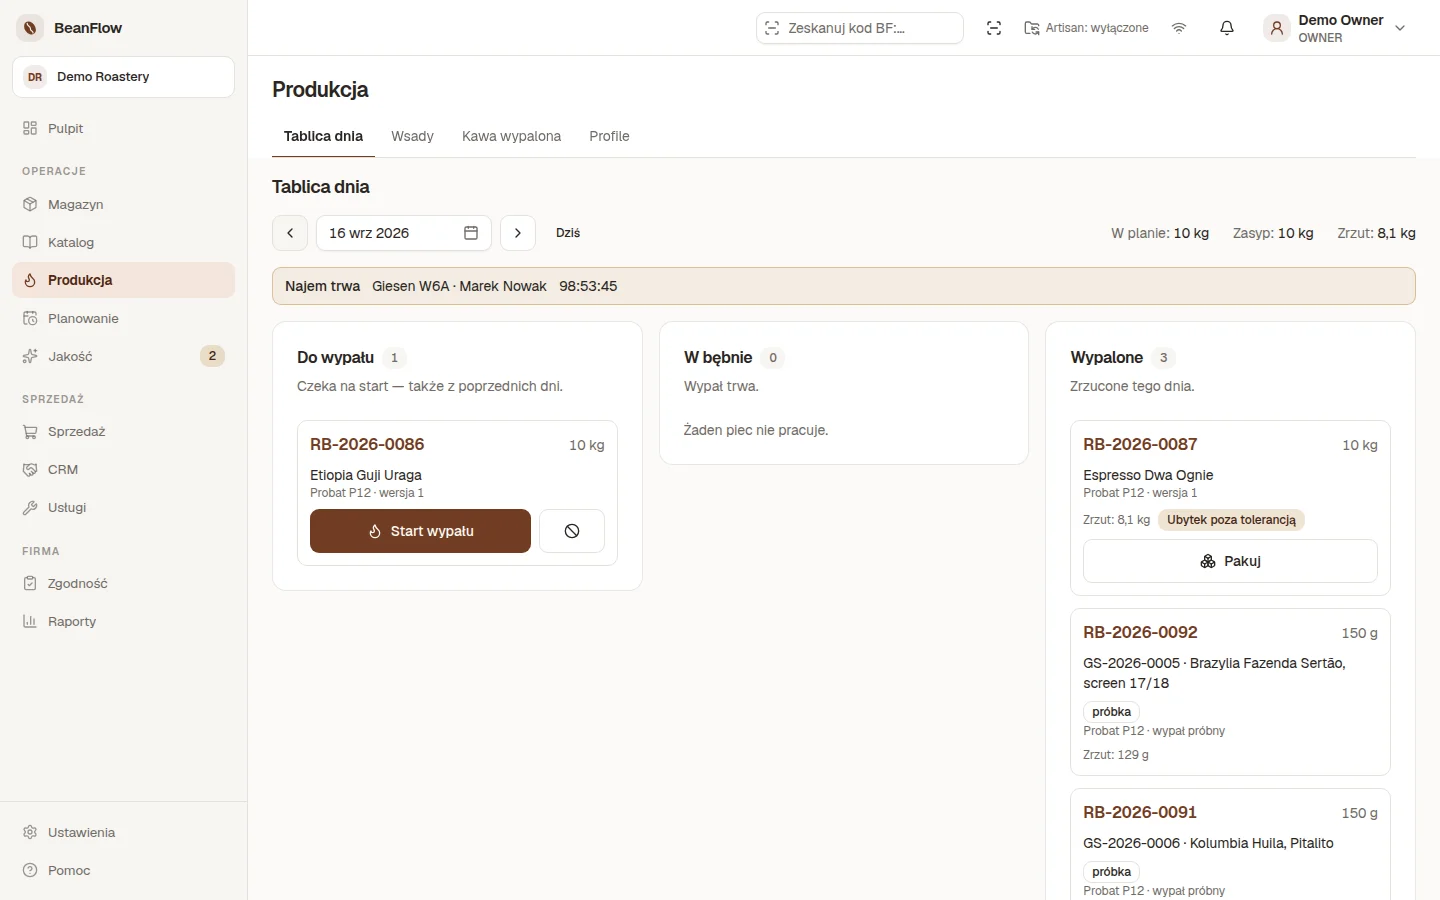
Task: Open batch RB-2026-0092 link
Action: [x=1140, y=632]
